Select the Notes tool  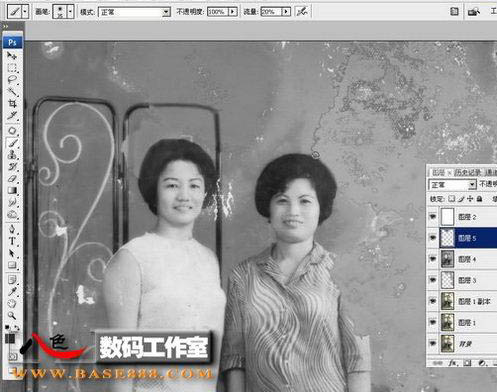point(12,279)
